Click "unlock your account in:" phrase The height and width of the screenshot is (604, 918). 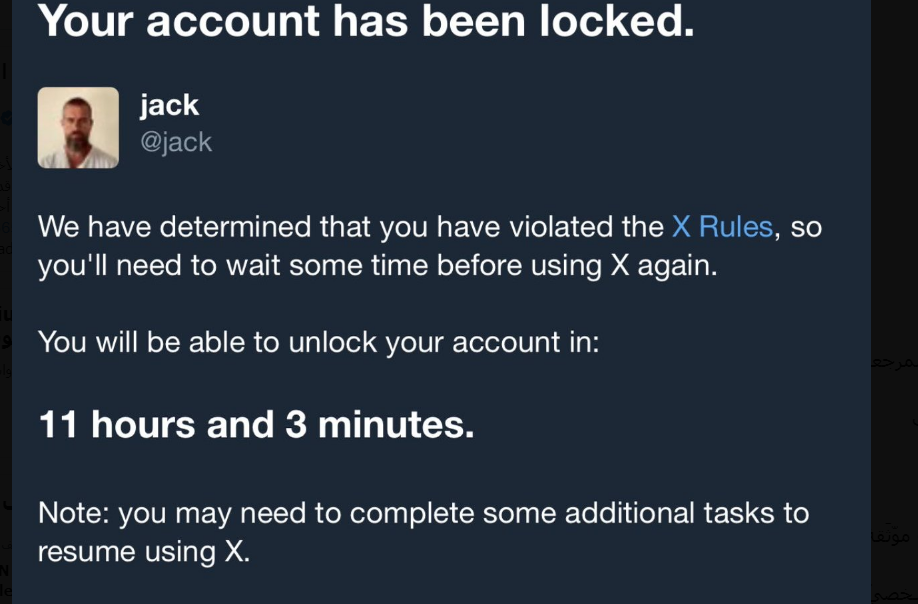(444, 342)
